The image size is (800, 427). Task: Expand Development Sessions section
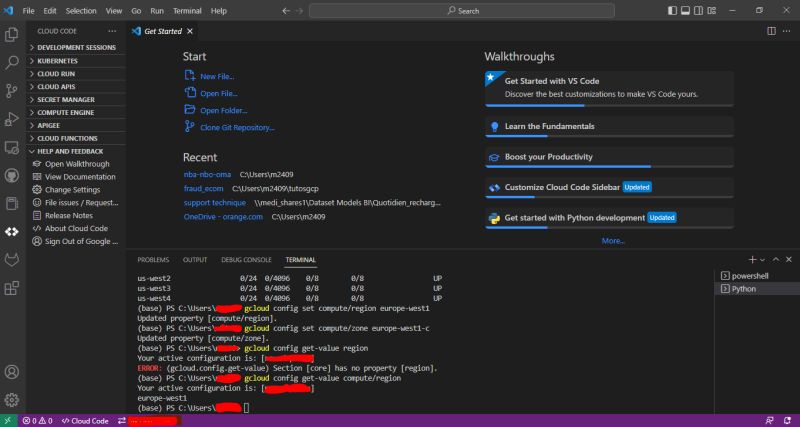pos(76,47)
